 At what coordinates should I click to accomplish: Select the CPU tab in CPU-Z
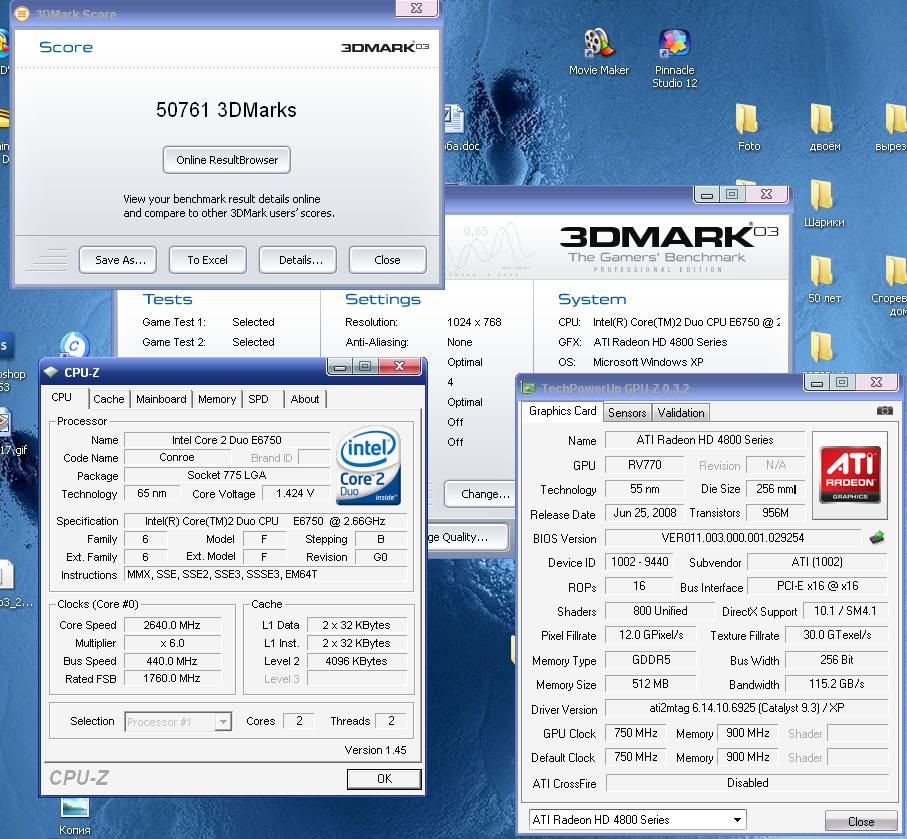tap(61, 398)
